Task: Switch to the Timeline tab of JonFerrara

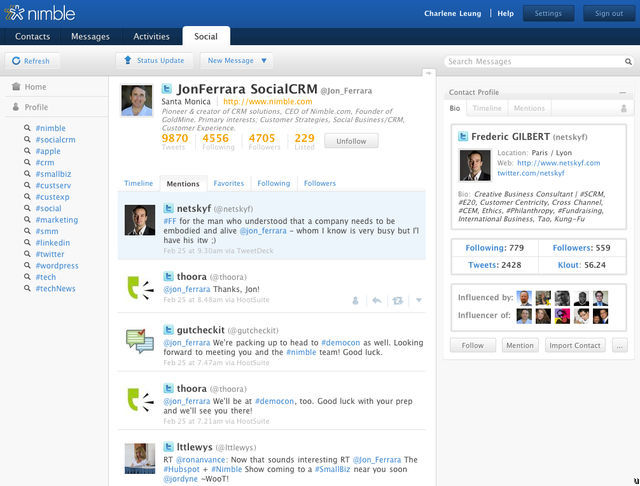Action: tap(139, 183)
